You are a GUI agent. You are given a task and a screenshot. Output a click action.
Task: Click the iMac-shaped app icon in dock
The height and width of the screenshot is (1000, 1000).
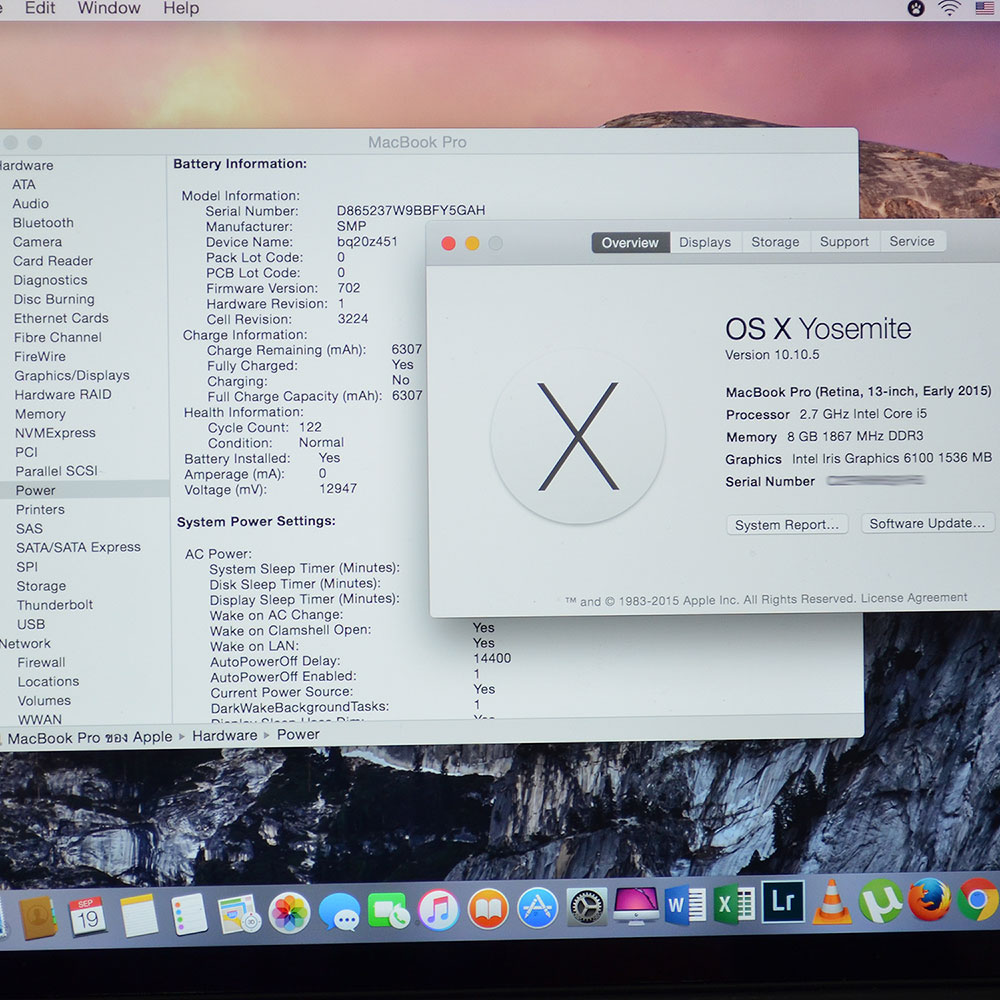636,905
